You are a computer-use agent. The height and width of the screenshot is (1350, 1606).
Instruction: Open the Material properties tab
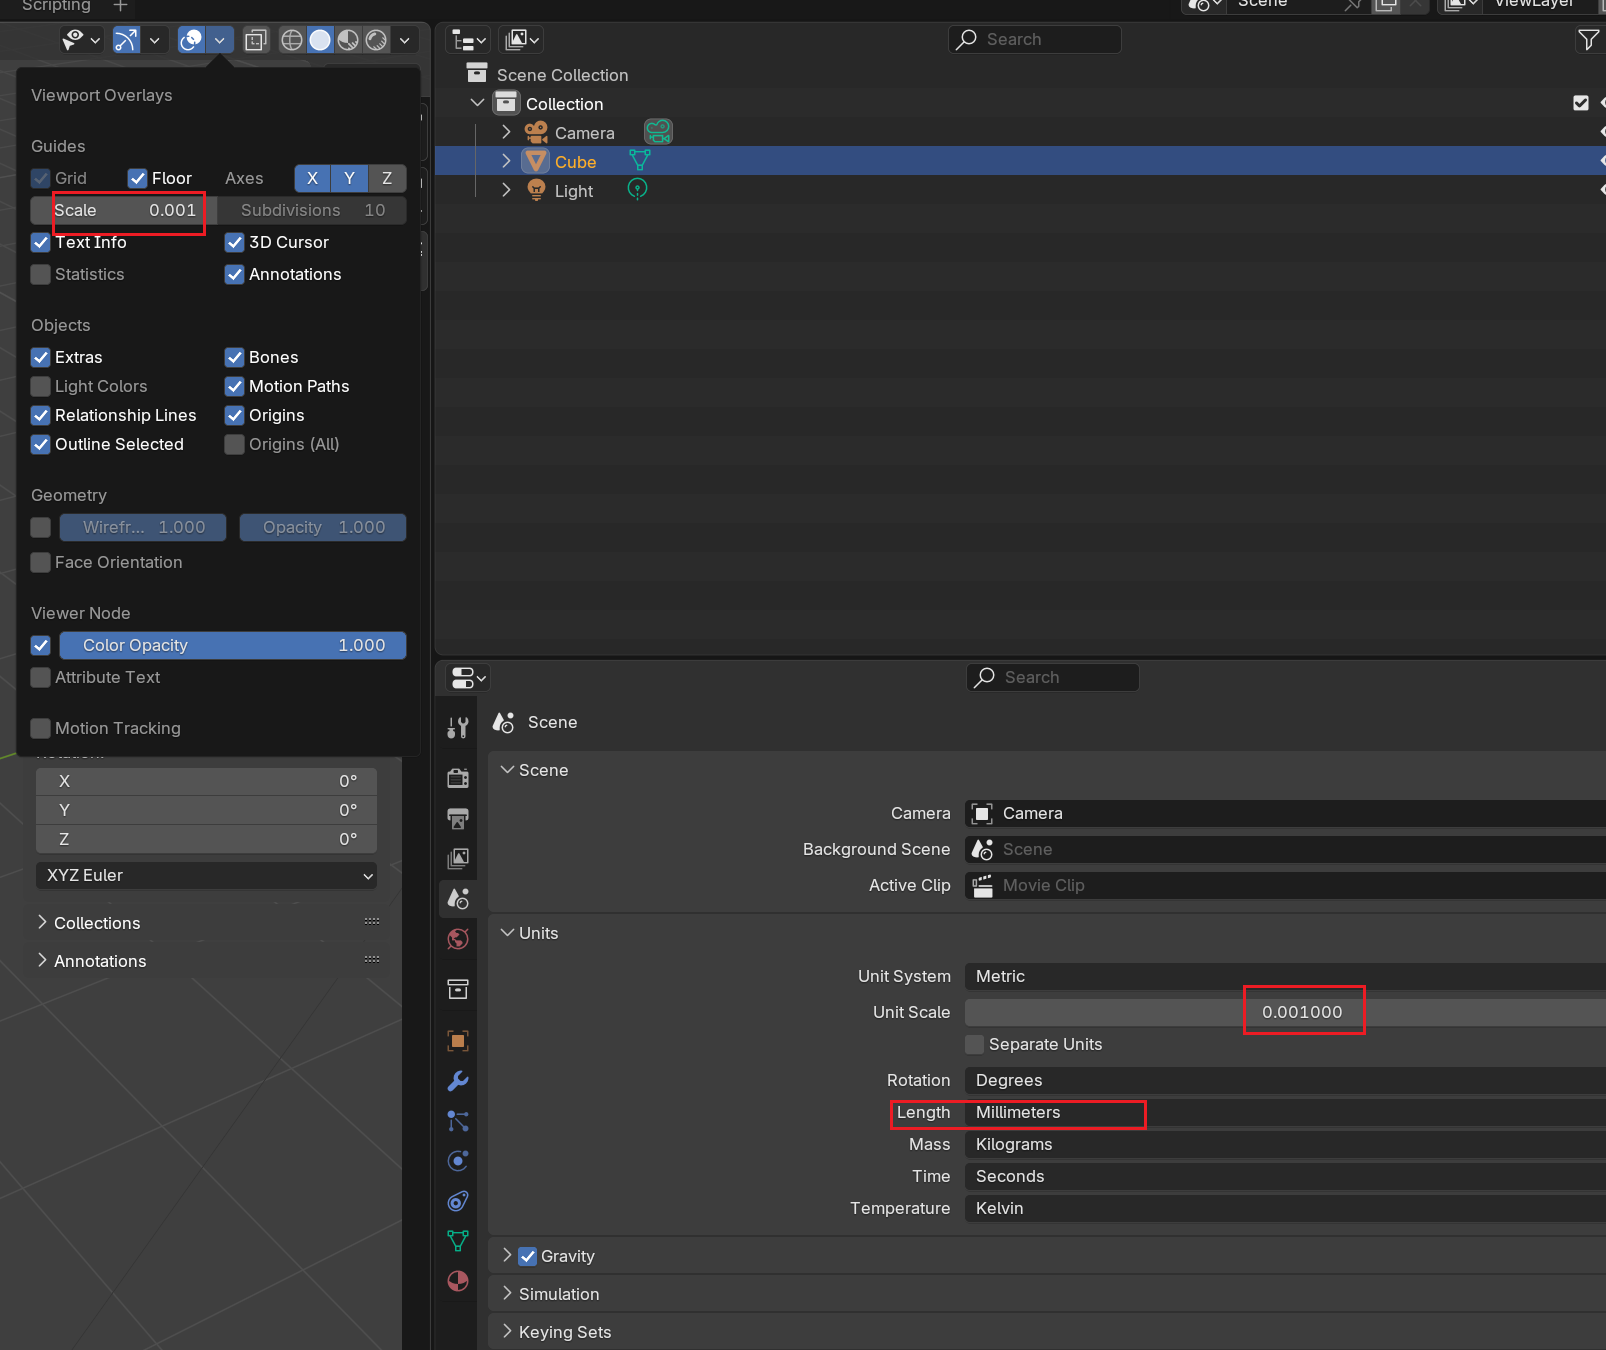pyautogui.click(x=458, y=1281)
